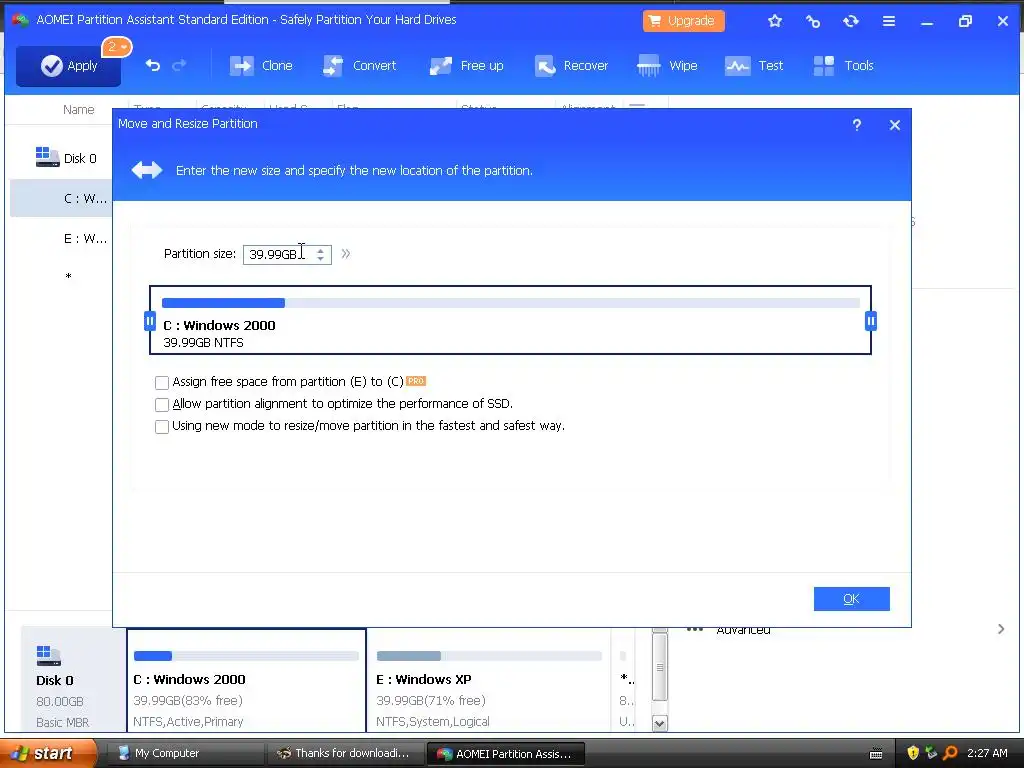Click the keyboard icon in taskbar tray
Viewport: 1024px width, 768px height.
tap(876, 754)
